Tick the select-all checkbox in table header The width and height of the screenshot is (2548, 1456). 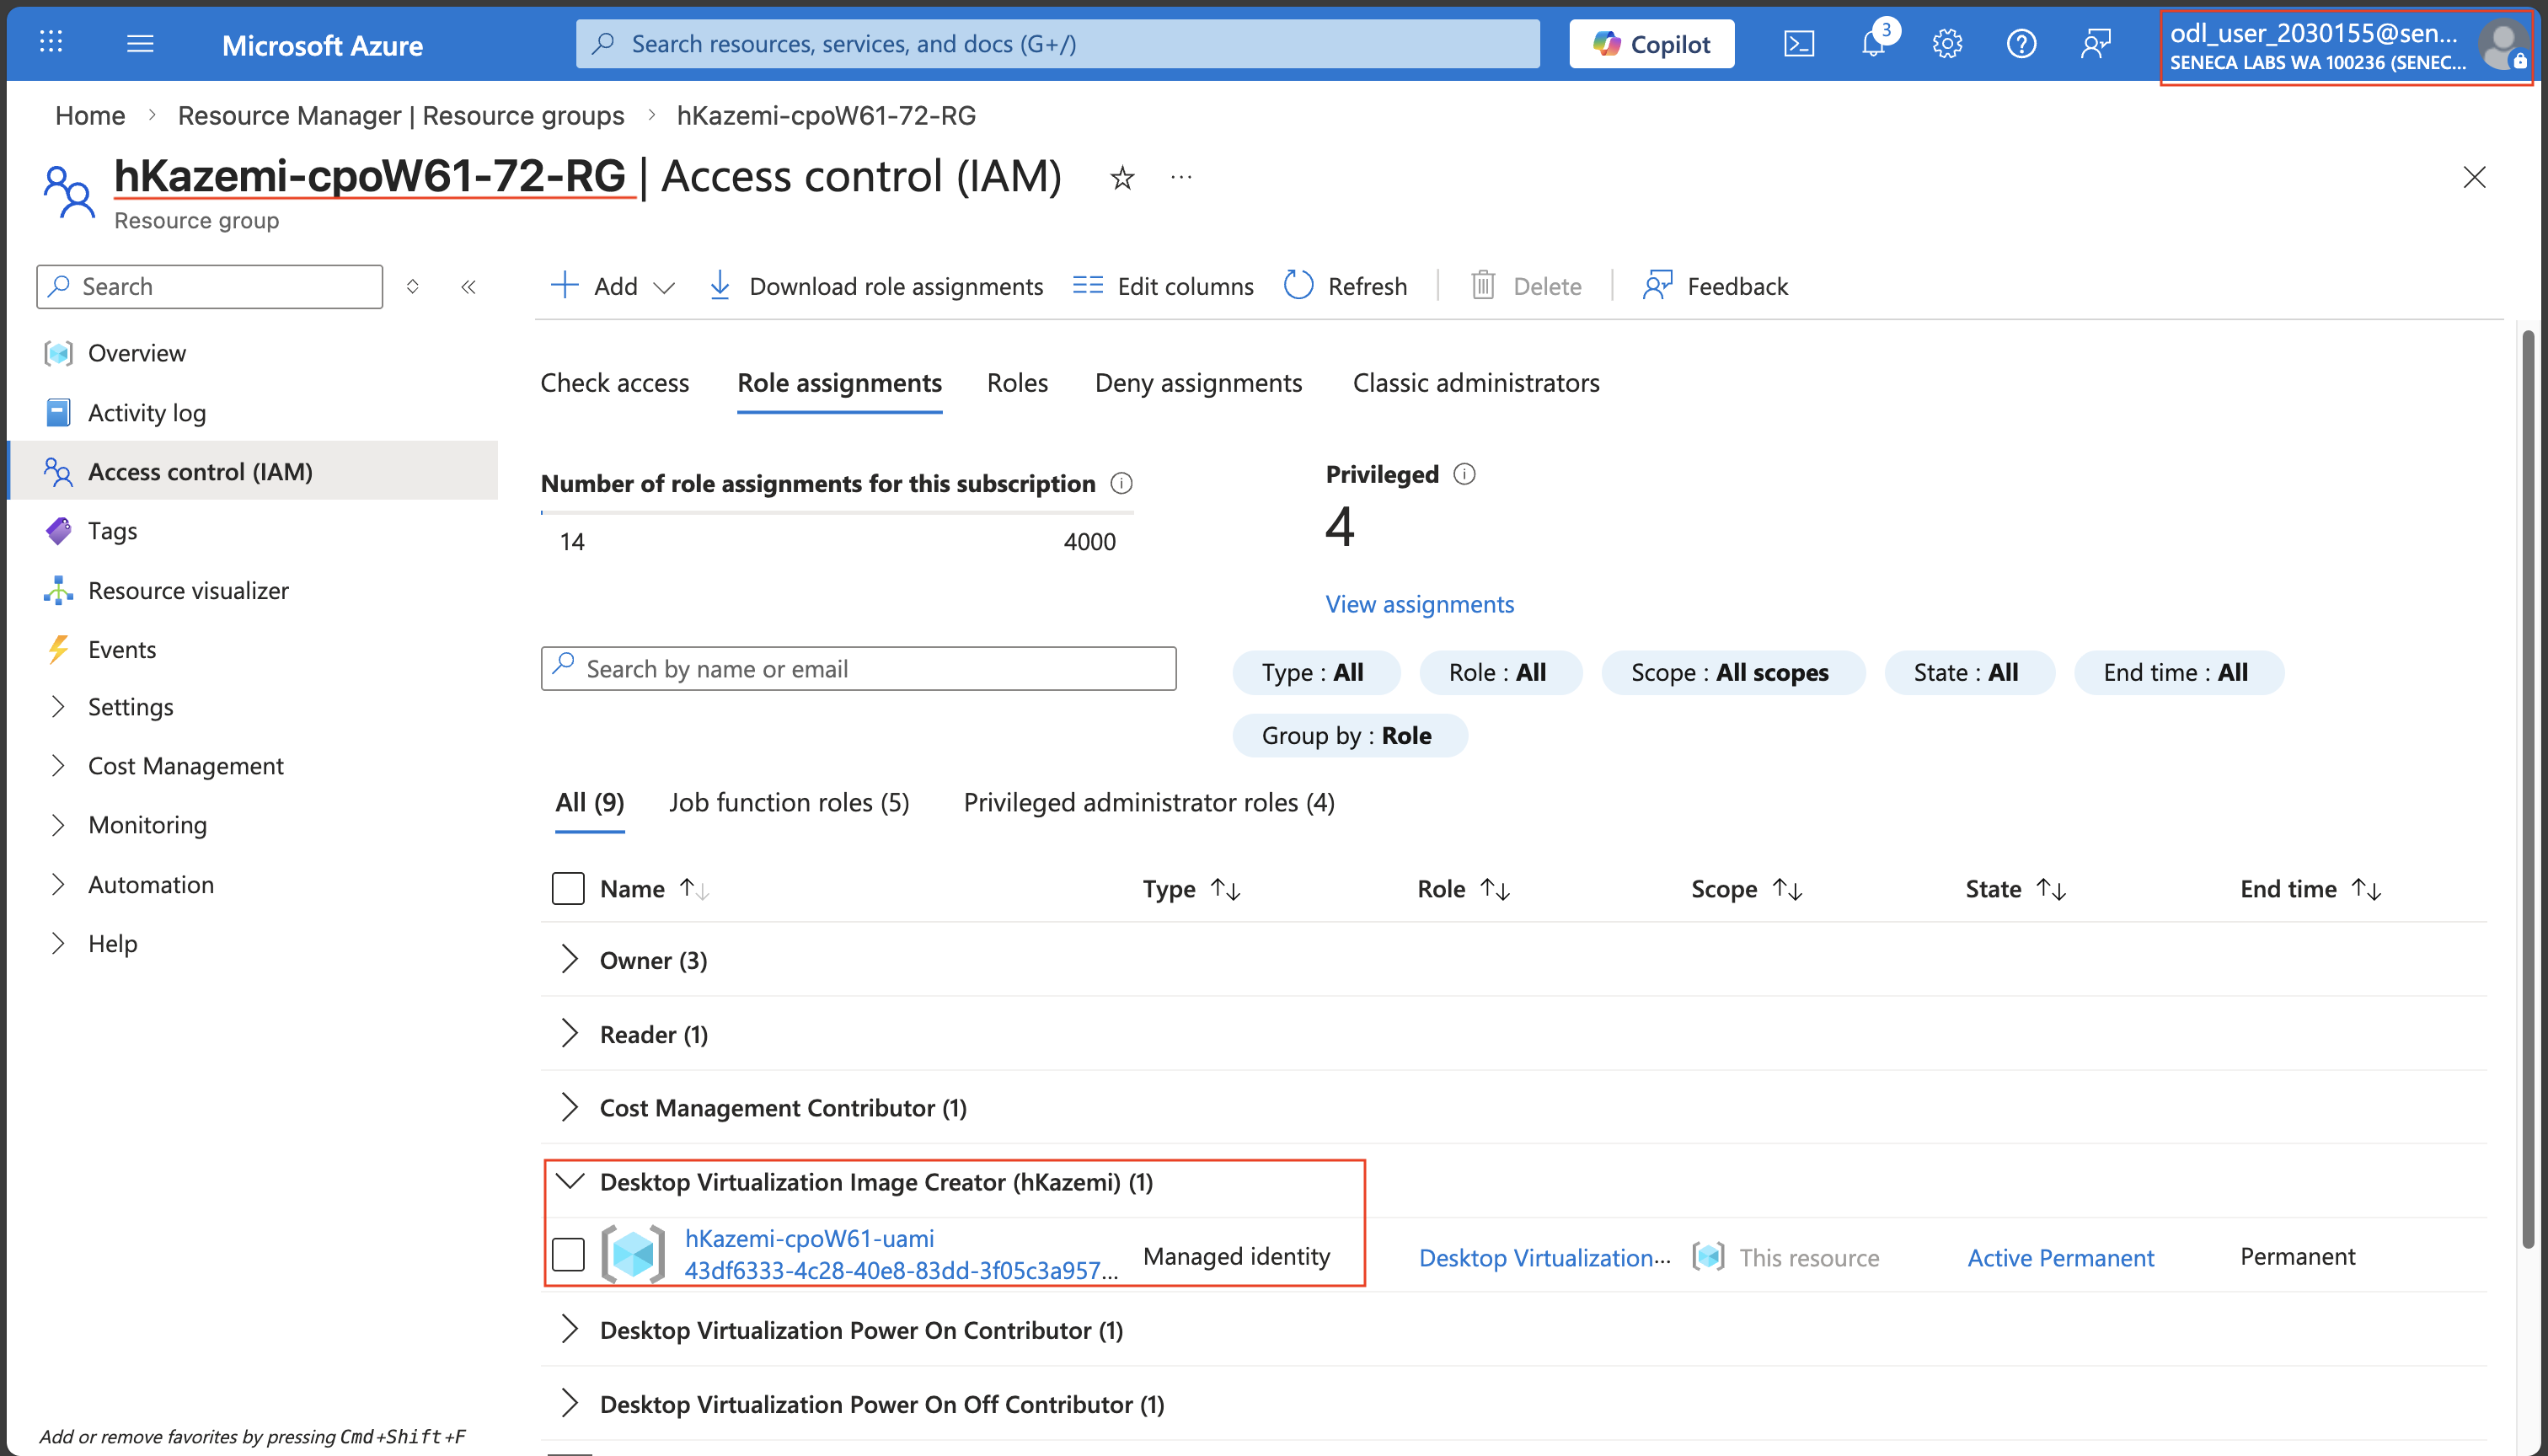click(568, 889)
